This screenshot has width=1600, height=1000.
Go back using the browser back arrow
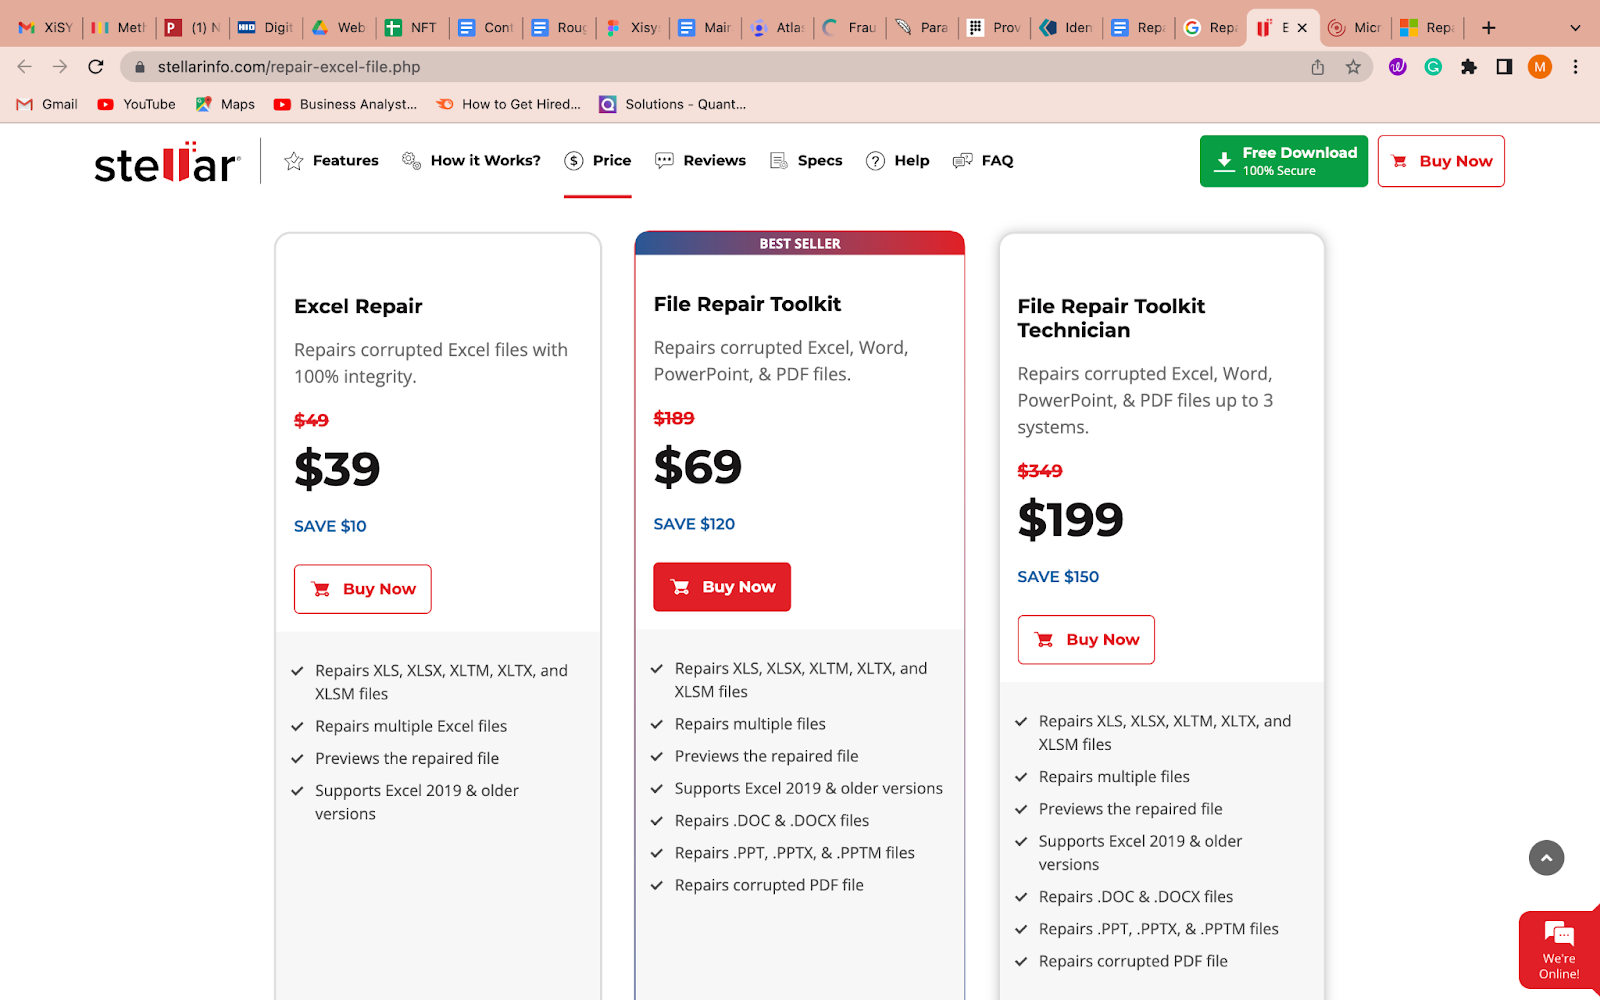25,67
